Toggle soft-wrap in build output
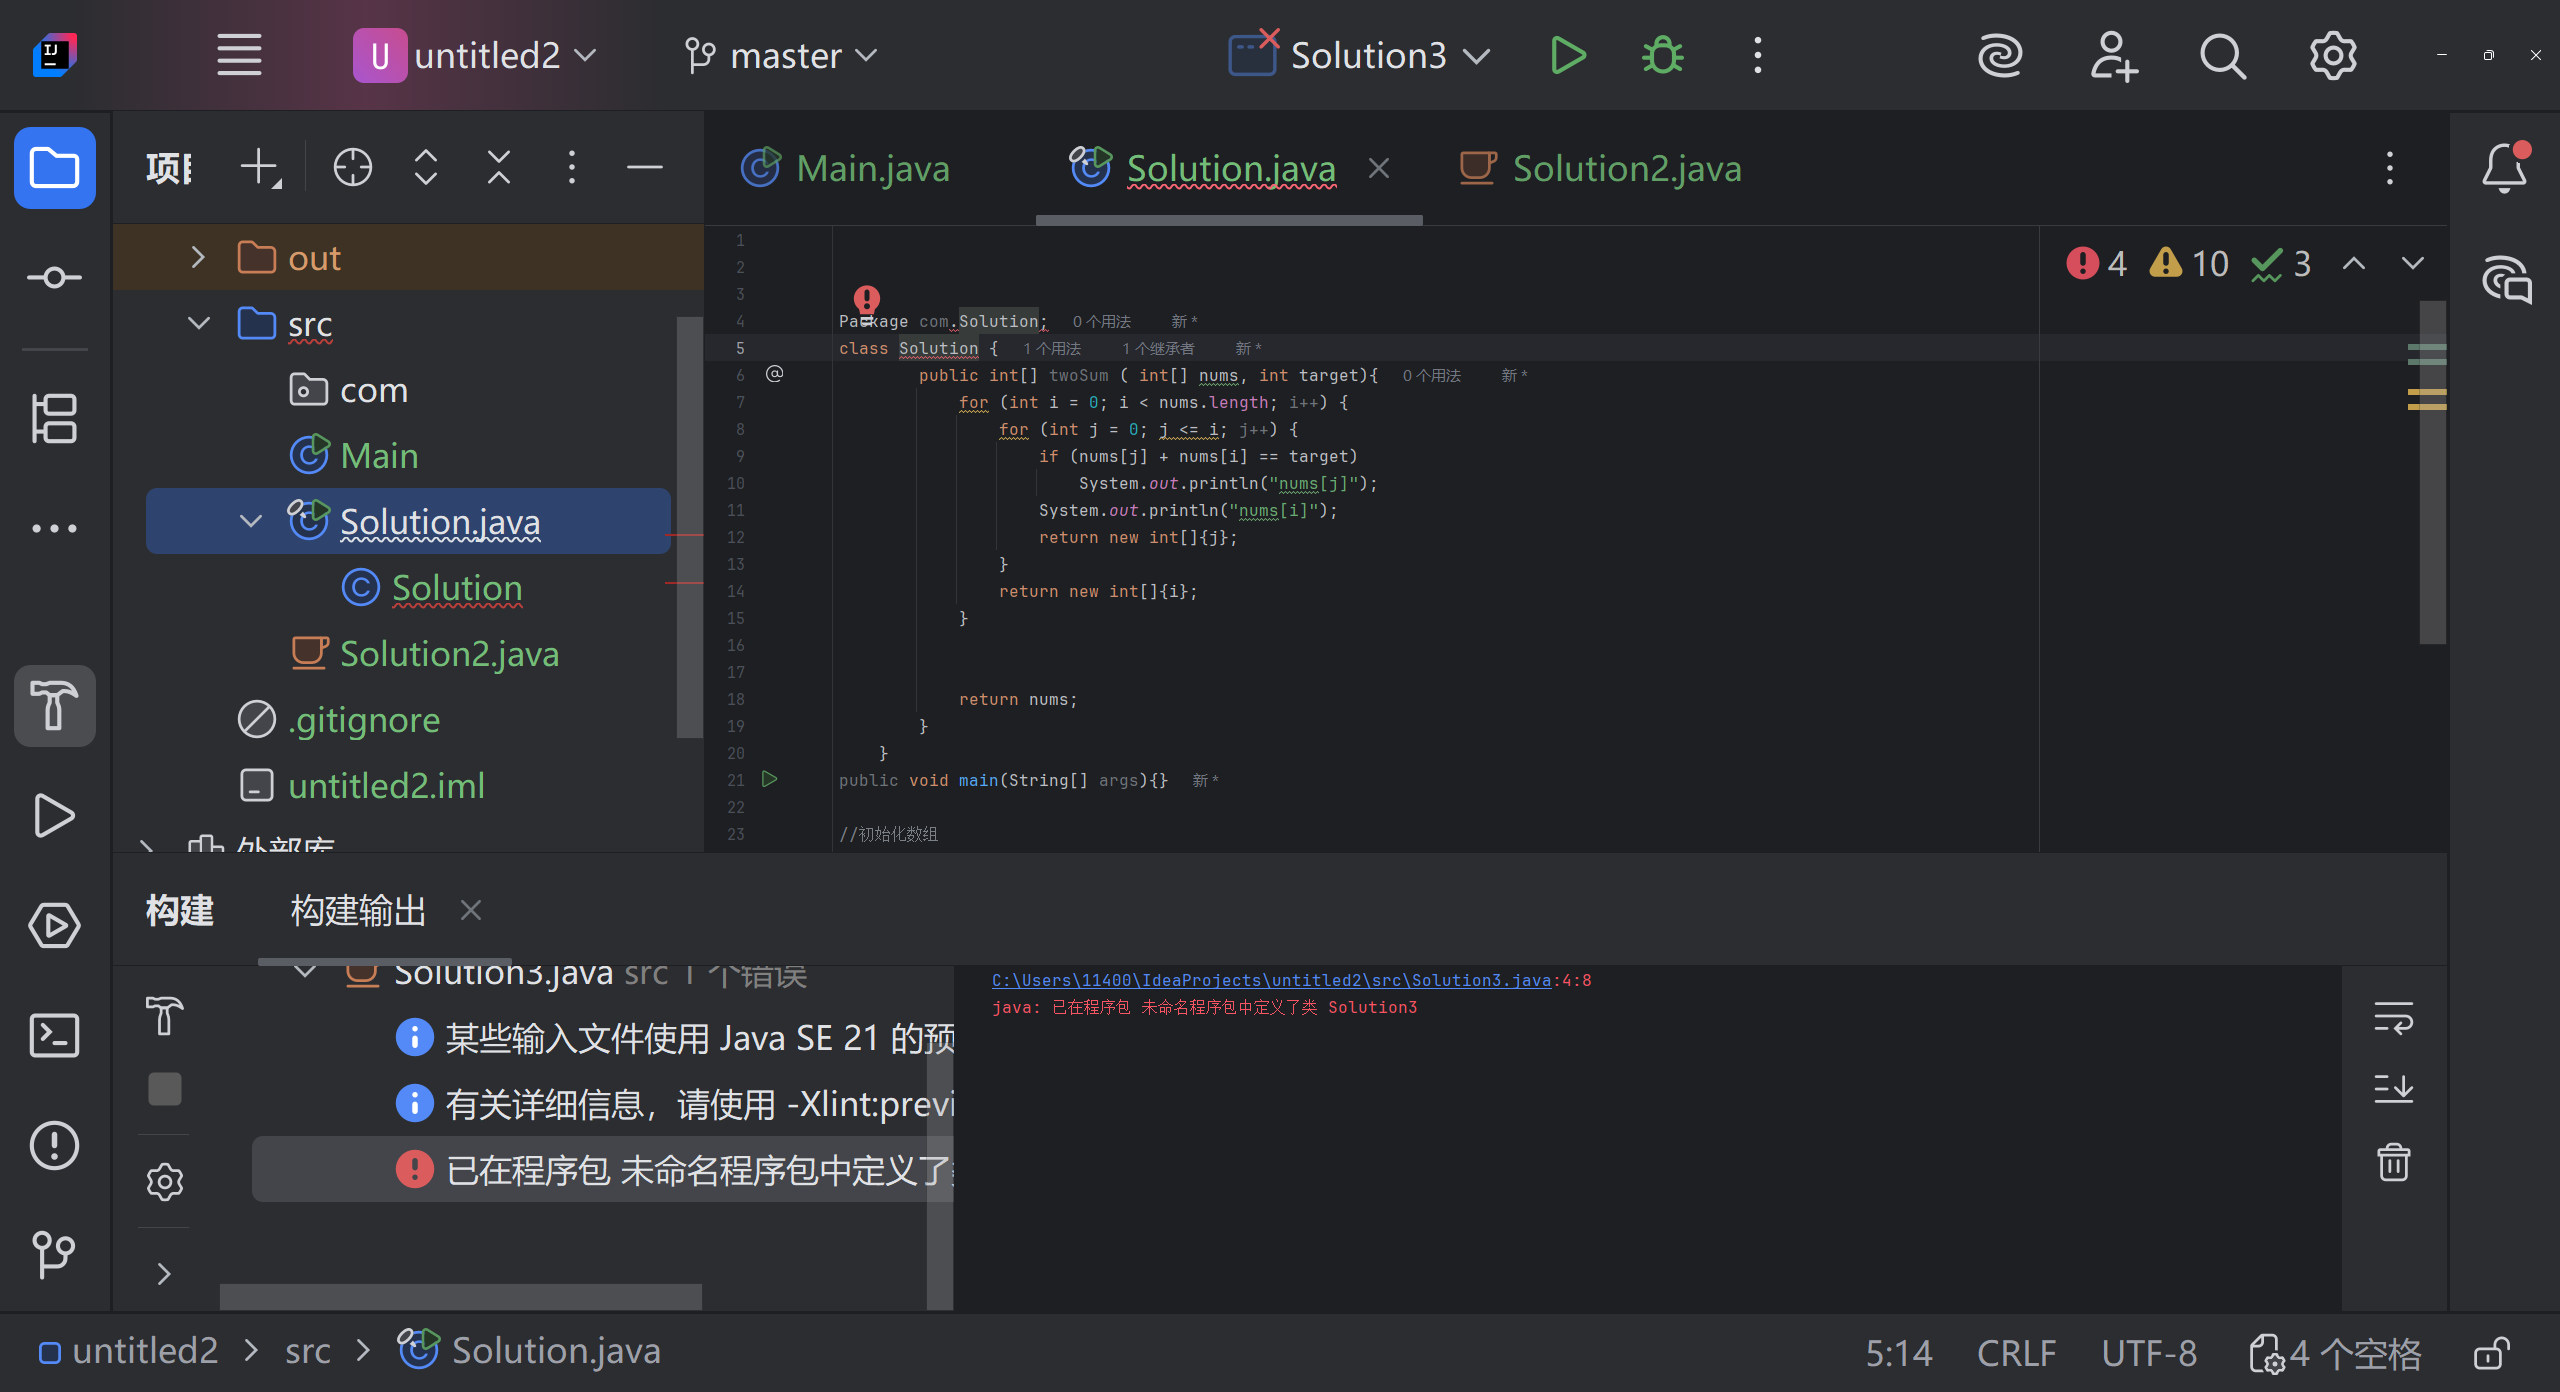The image size is (2560, 1392). pyautogui.click(x=2393, y=1018)
